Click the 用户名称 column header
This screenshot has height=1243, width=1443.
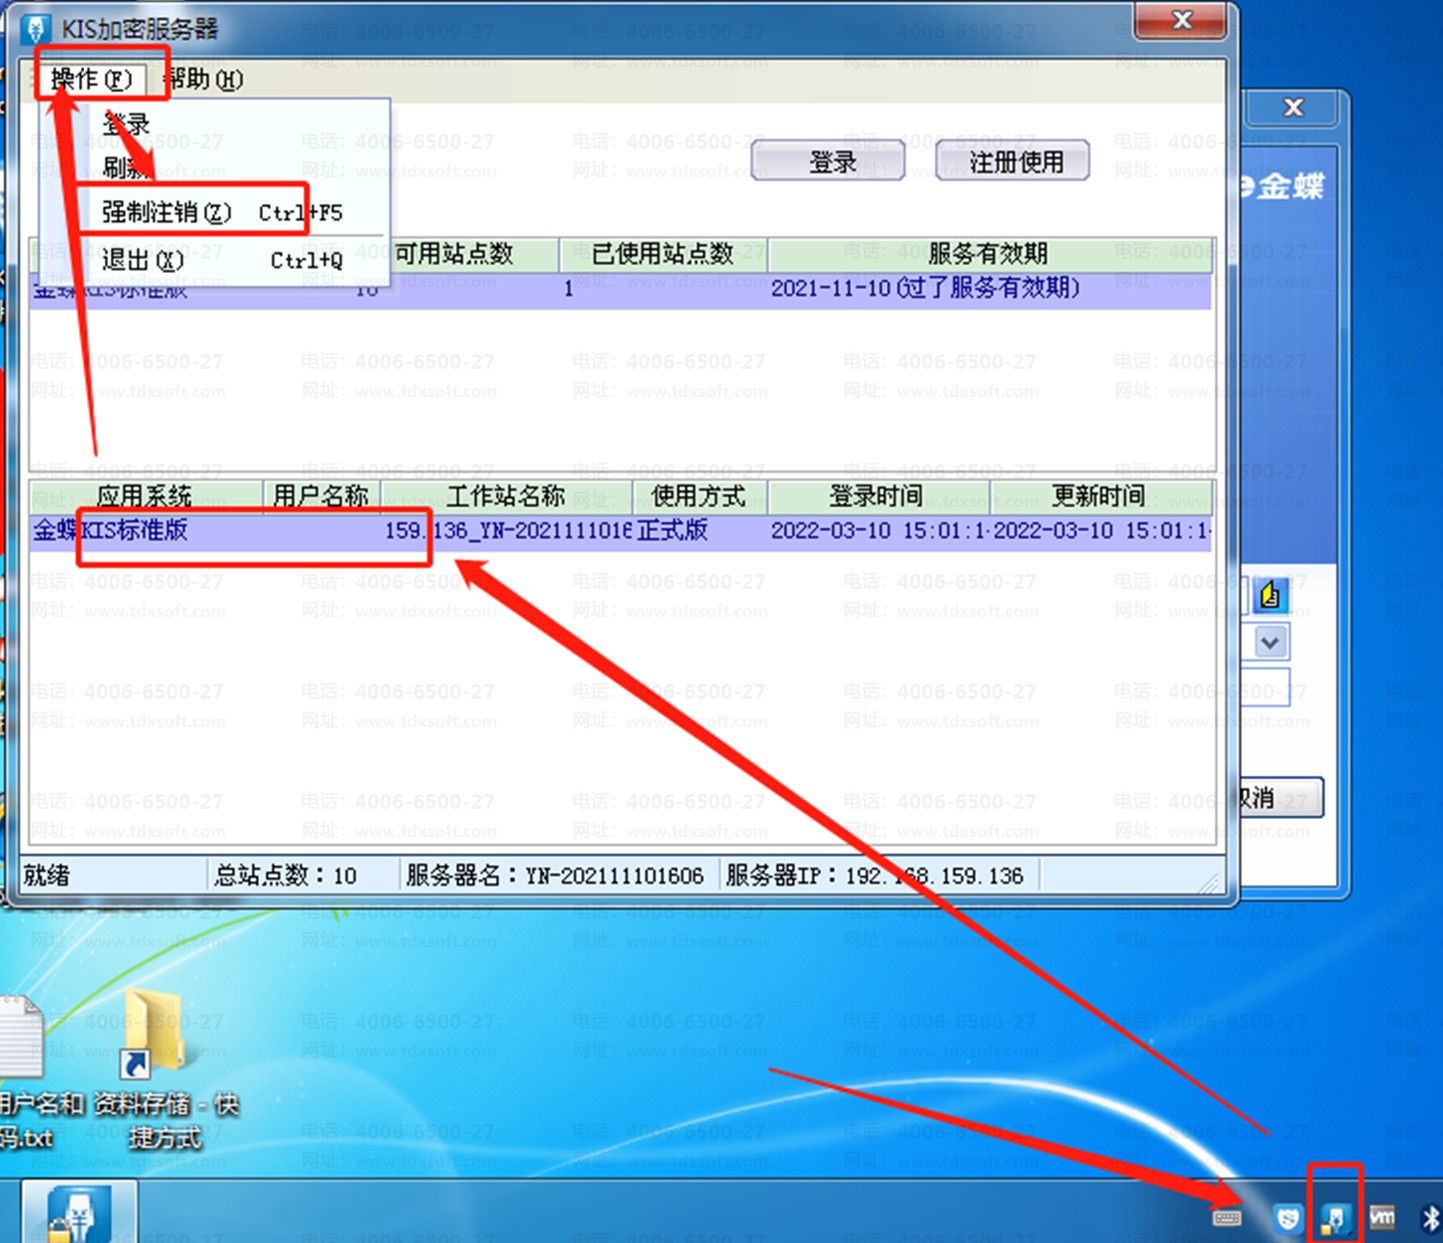pos(321,496)
